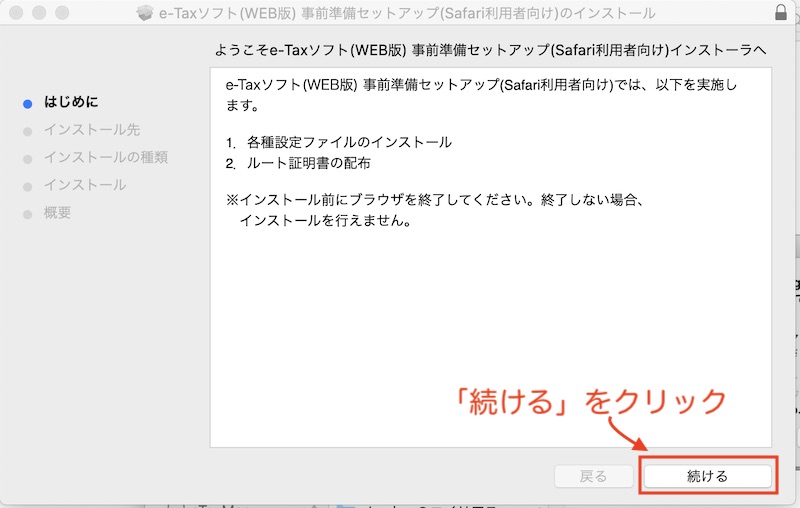The height and width of the screenshot is (508, 800).
Task: Click the red close window button
Action: 16,12
